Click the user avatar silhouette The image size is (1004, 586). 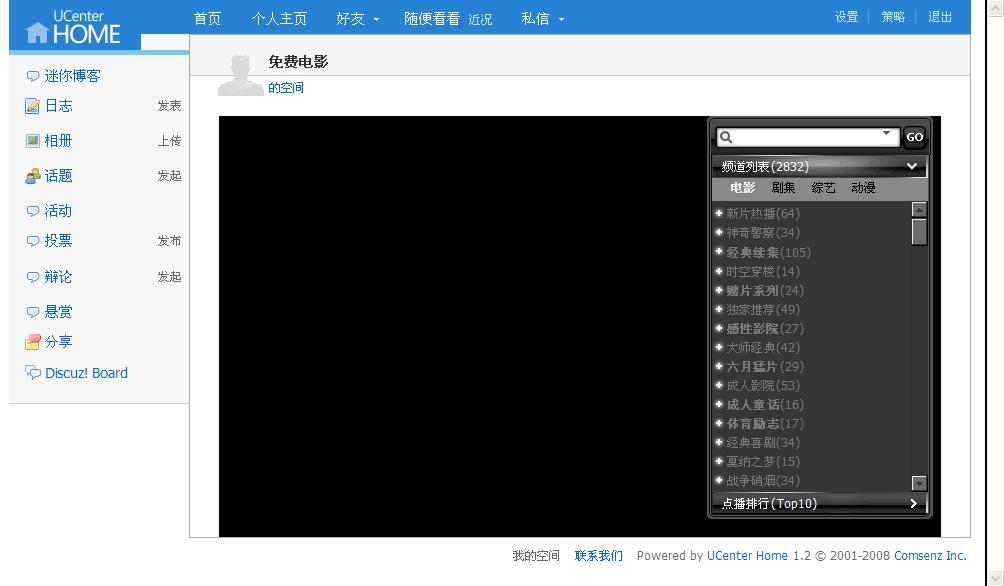tap(241, 75)
